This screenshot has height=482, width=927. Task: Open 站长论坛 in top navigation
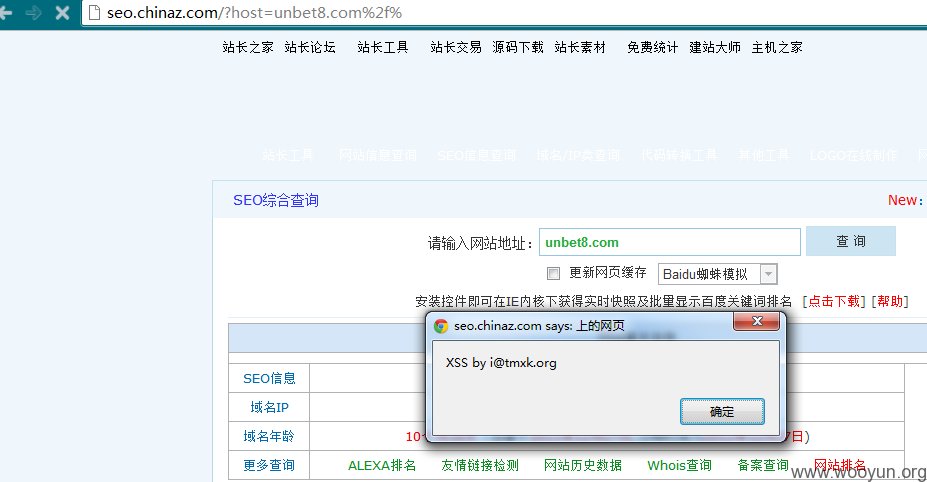pyautogui.click(x=310, y=47)
